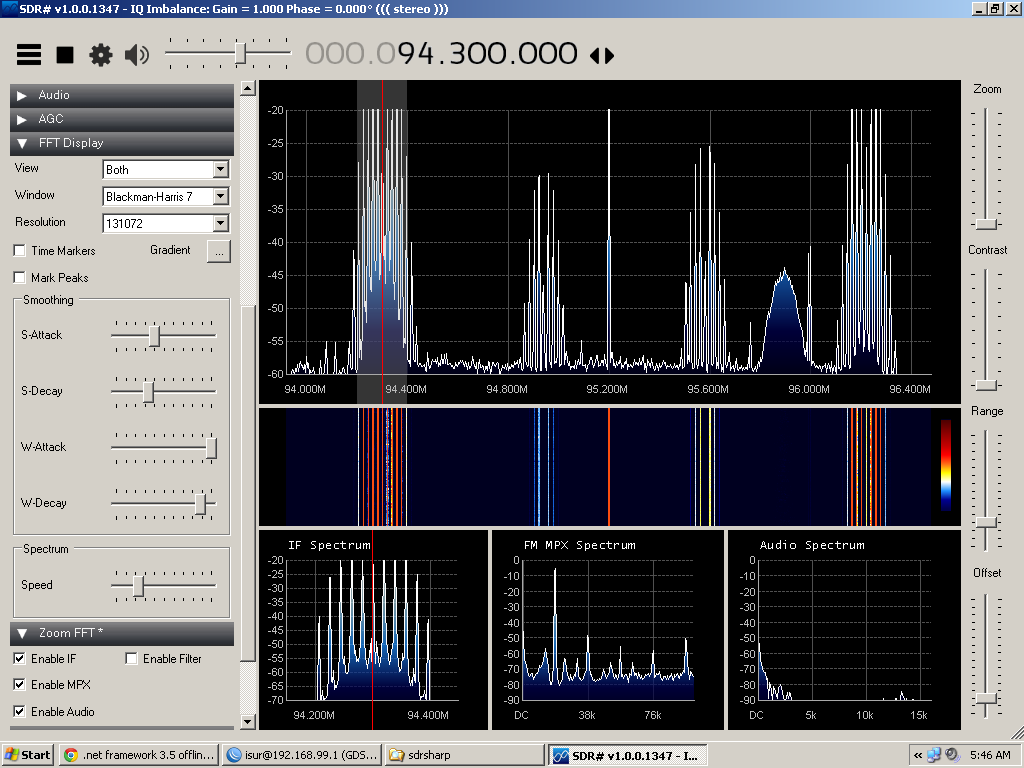This screenshot has height=768, width=1024.
Task: Click the Windows Start button
Action: 28,755
